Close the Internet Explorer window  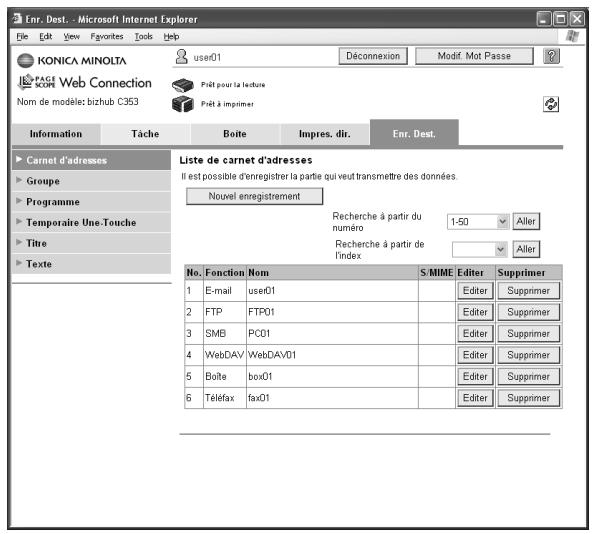577,19
